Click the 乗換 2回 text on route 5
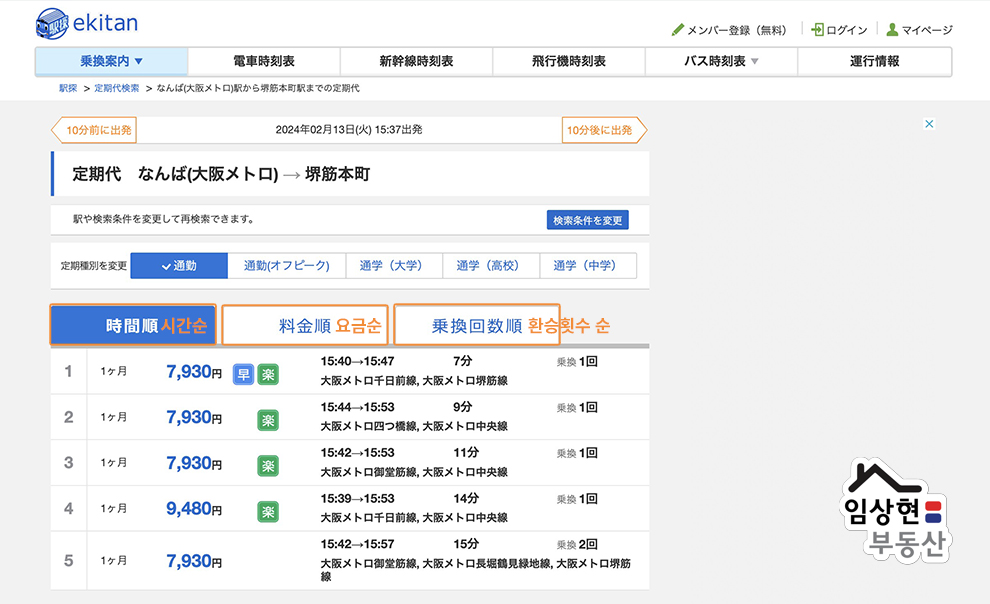The image size is (990, 604). click(577, 544)
